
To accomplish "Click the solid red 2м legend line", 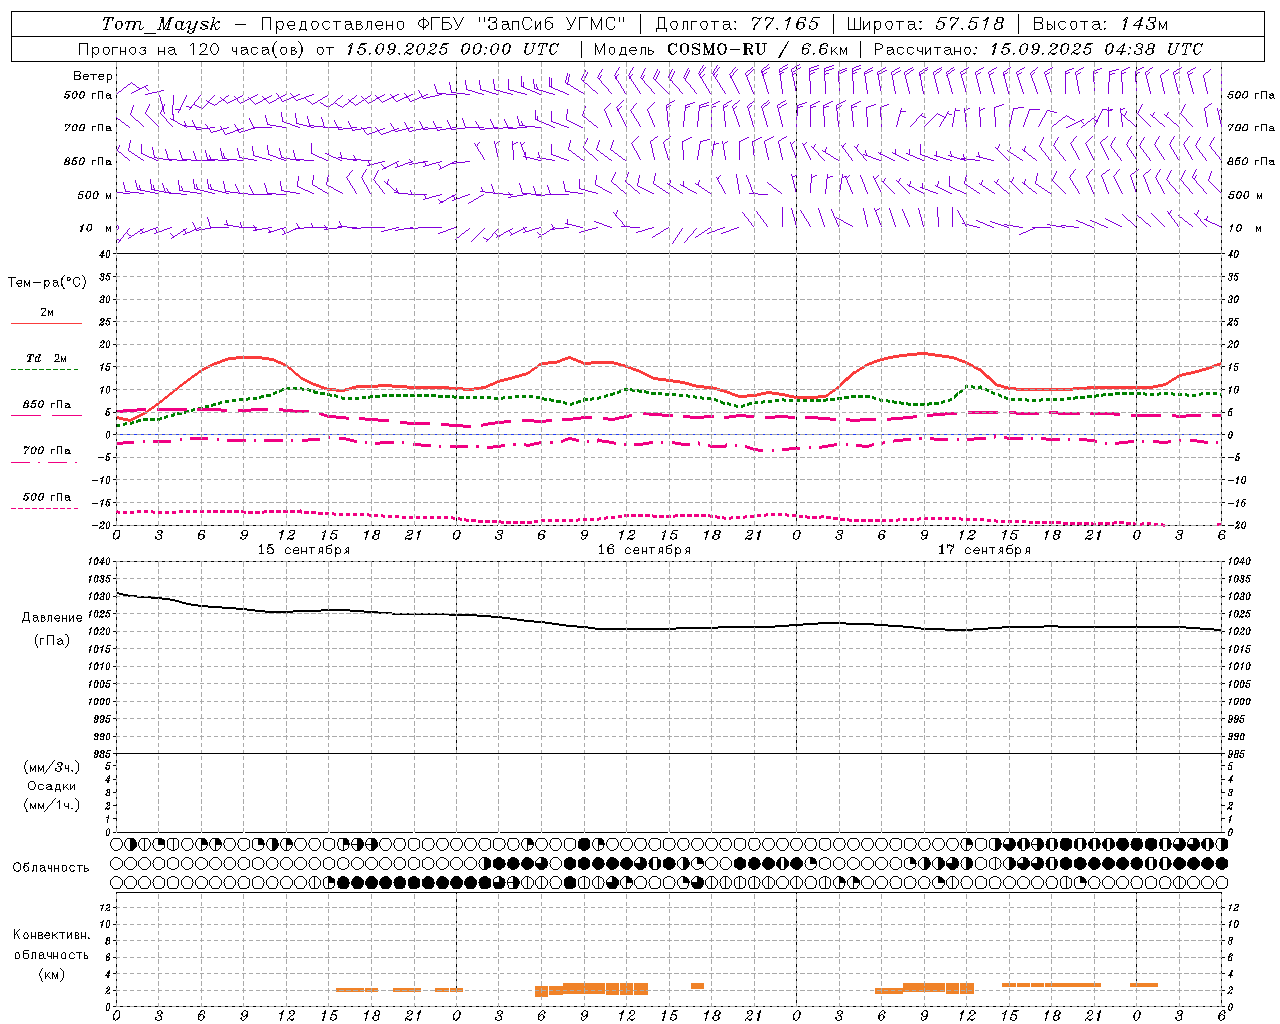I will point(46,323).
